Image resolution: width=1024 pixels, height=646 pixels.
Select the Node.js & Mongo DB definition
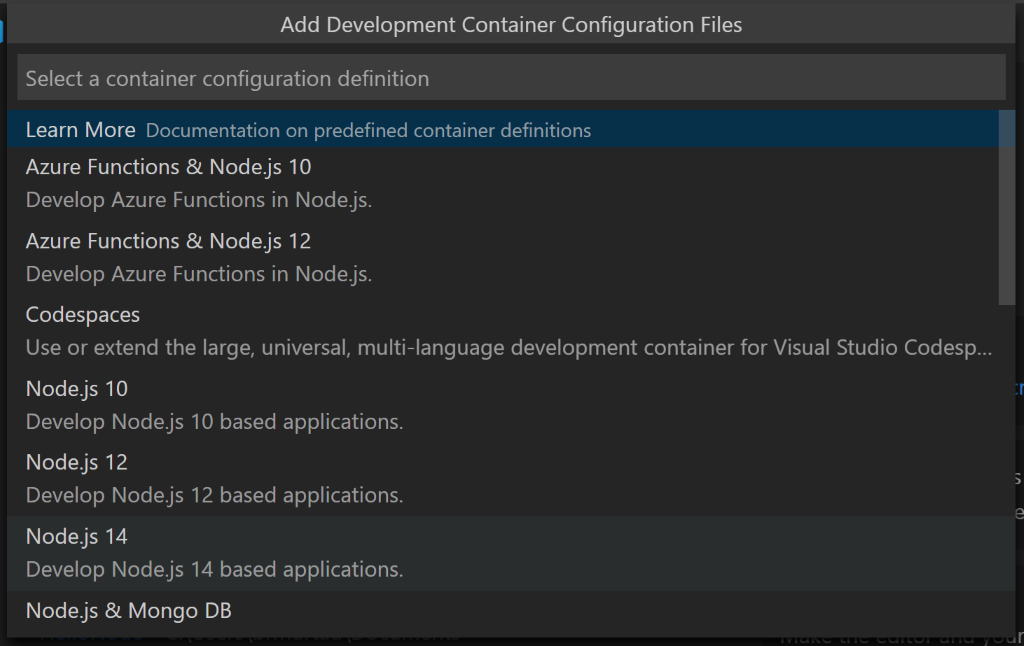point(128,610)
